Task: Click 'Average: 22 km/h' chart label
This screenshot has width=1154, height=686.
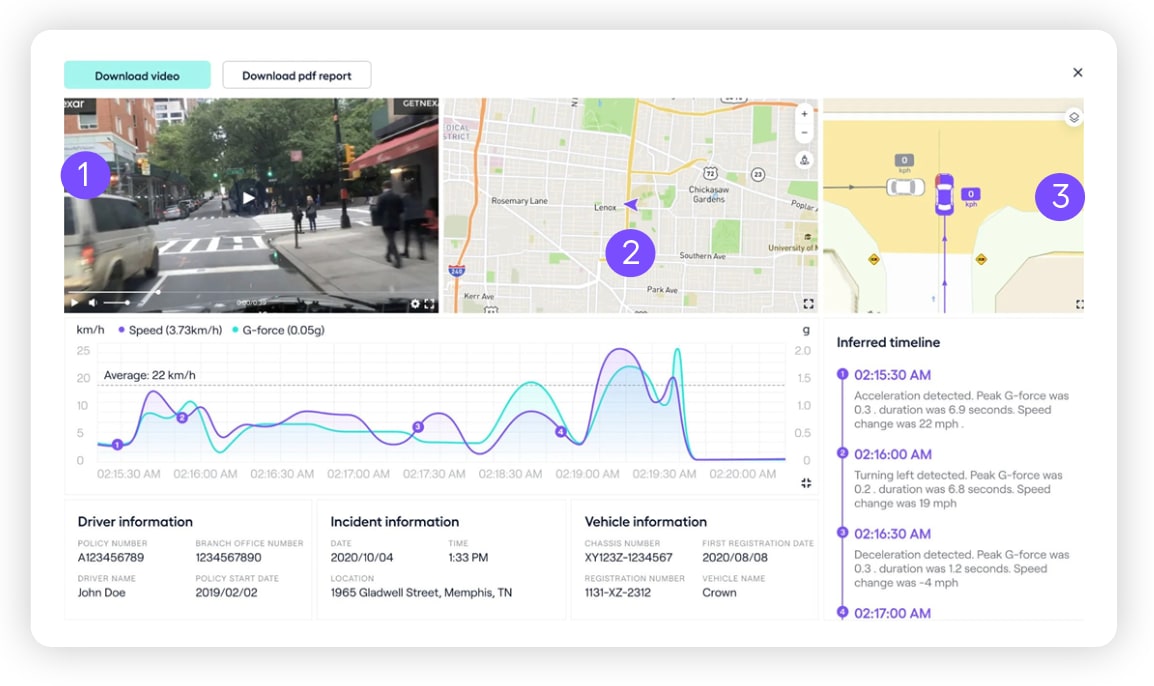Action: click(x=149, y=375)
